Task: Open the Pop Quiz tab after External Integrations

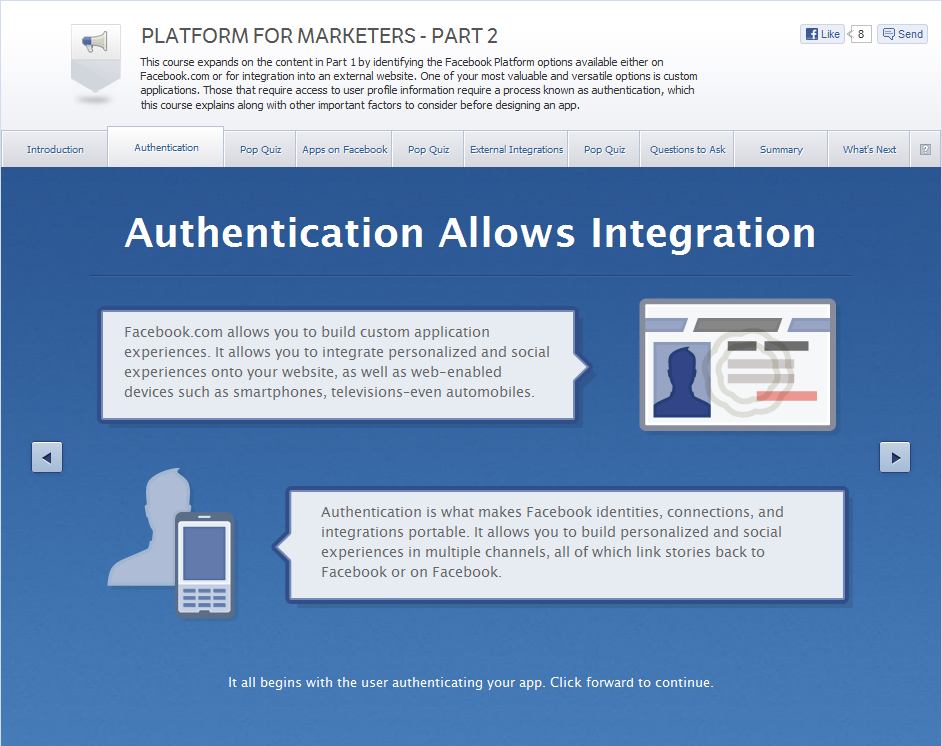Action: [x=604, y=149]
